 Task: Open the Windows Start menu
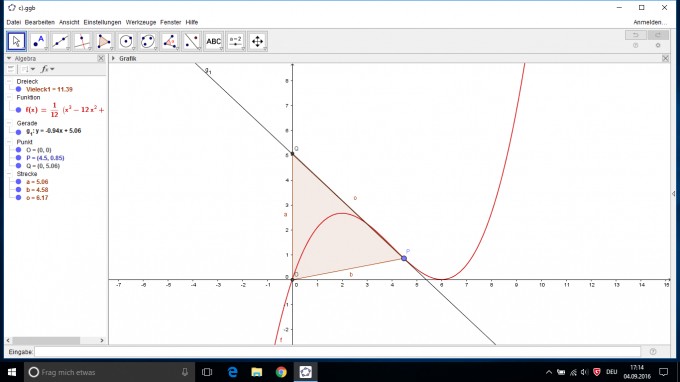(12, 372)
